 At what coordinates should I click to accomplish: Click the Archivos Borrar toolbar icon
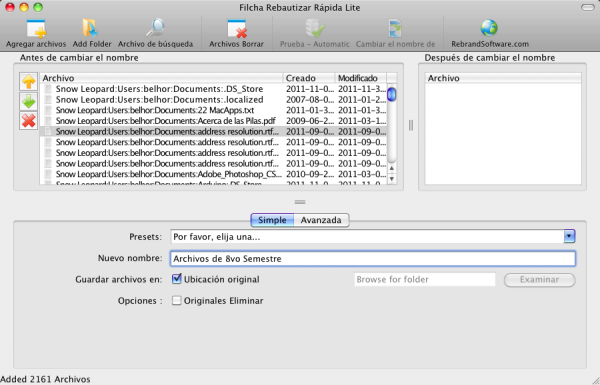[x=236, y=29]
